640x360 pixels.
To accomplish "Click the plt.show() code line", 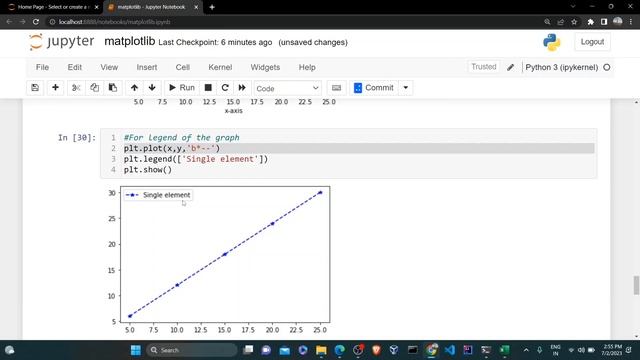I will pos(148,170).
